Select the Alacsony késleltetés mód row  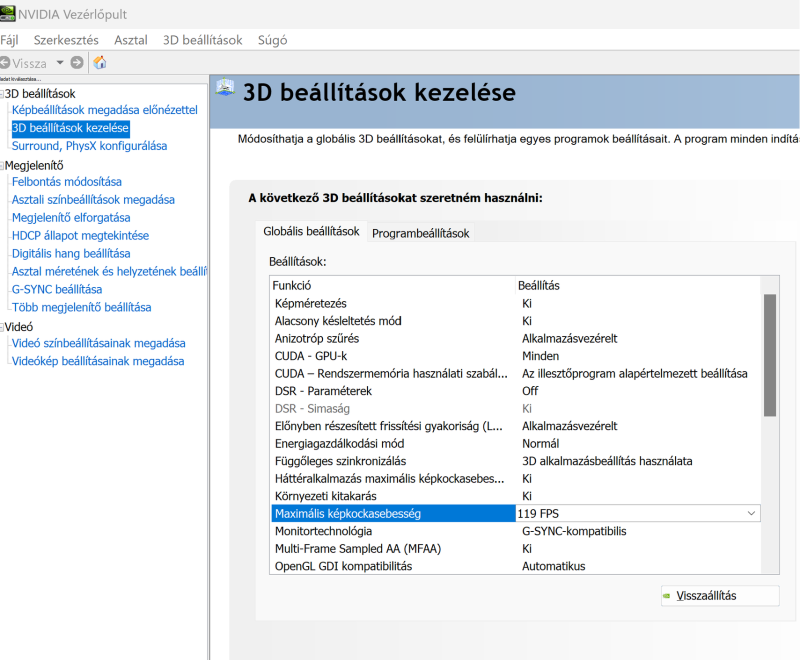tap(515, 321)
